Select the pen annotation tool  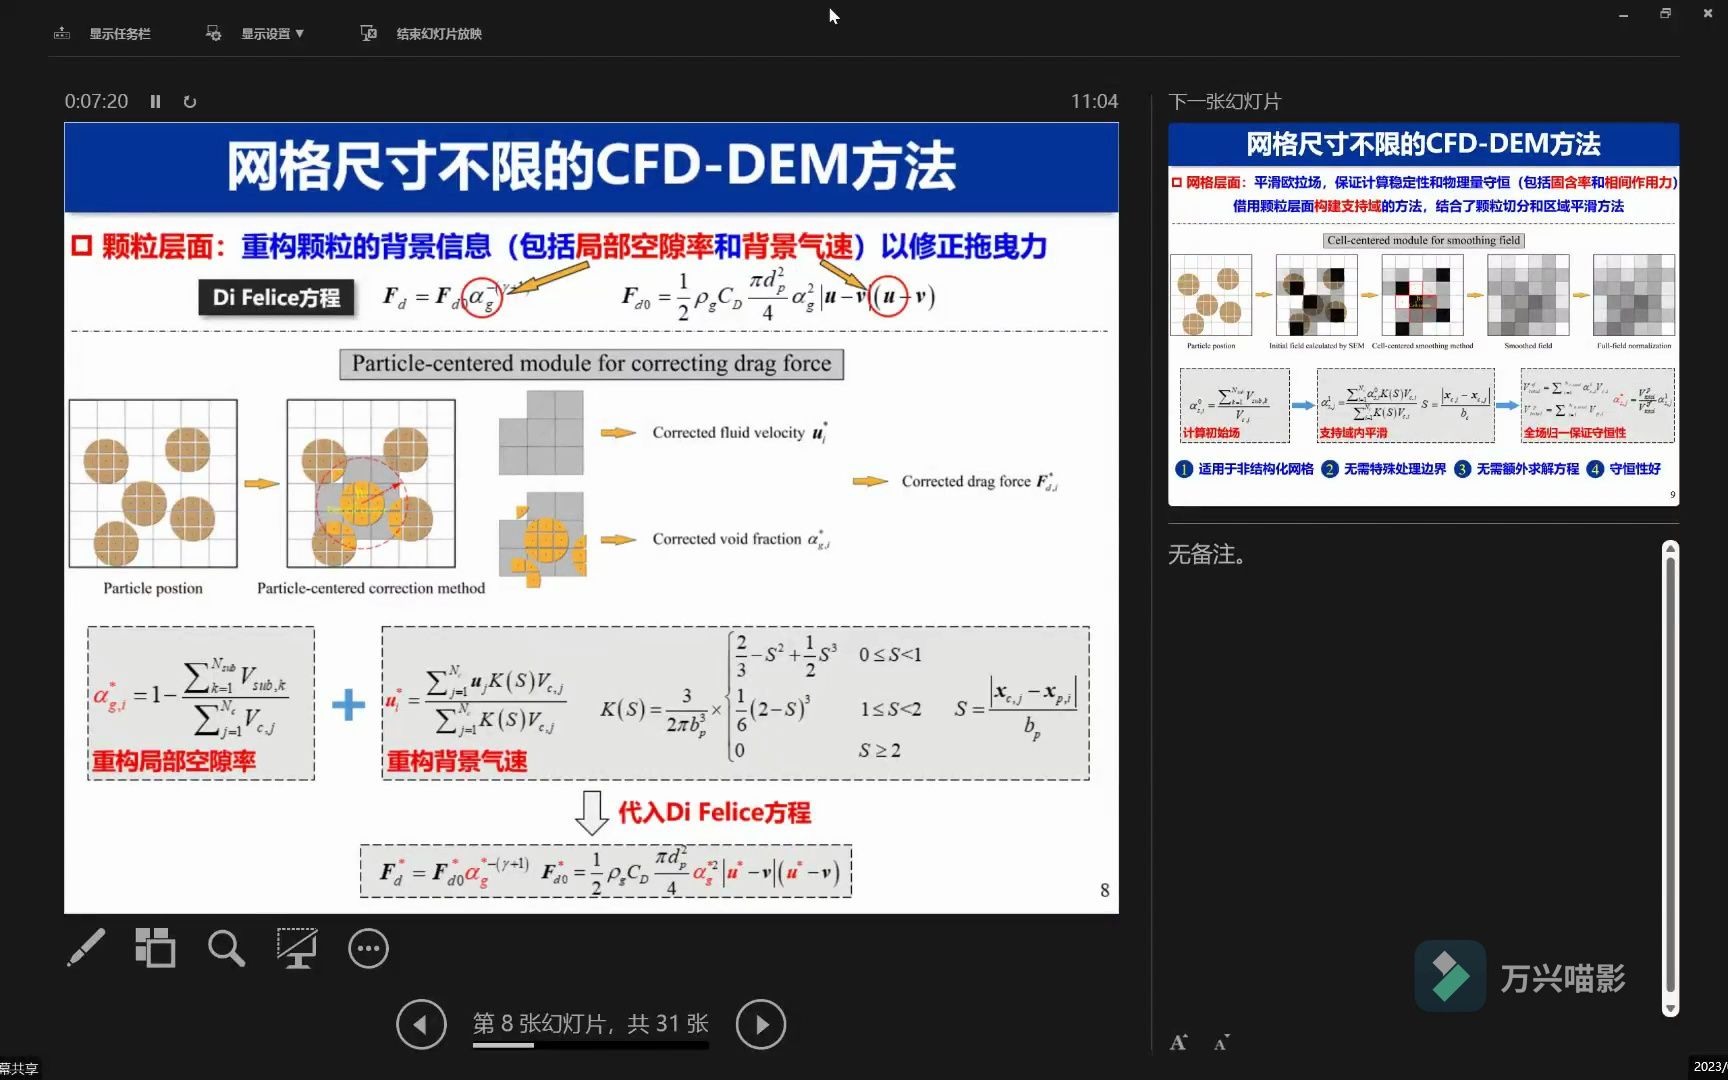(x=86, y=948)
